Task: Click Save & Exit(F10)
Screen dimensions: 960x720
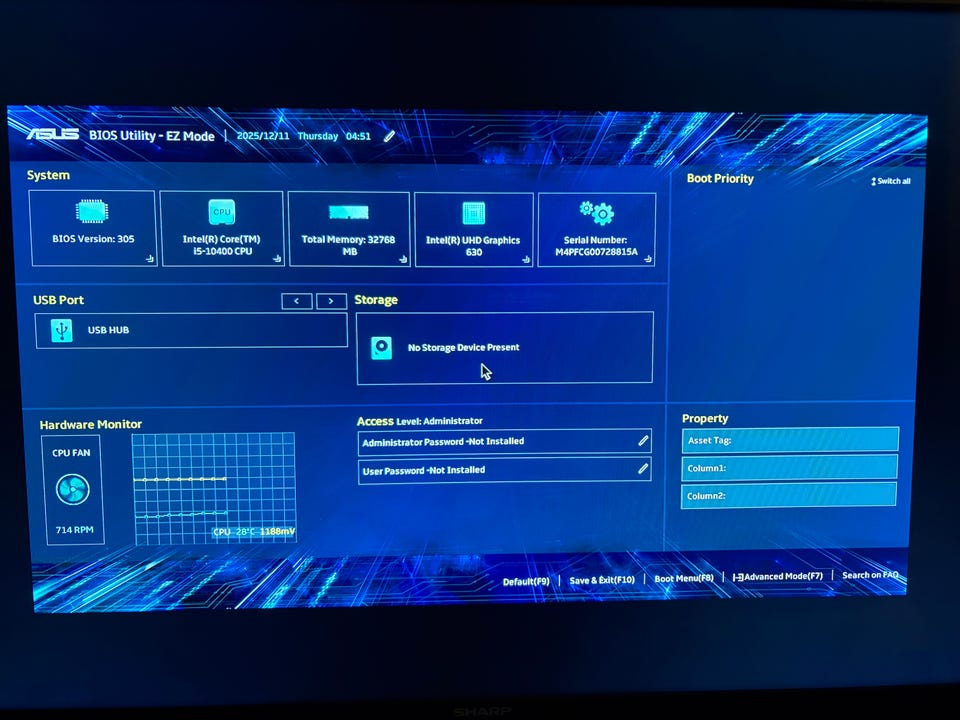Action: (x=602, y=580)
